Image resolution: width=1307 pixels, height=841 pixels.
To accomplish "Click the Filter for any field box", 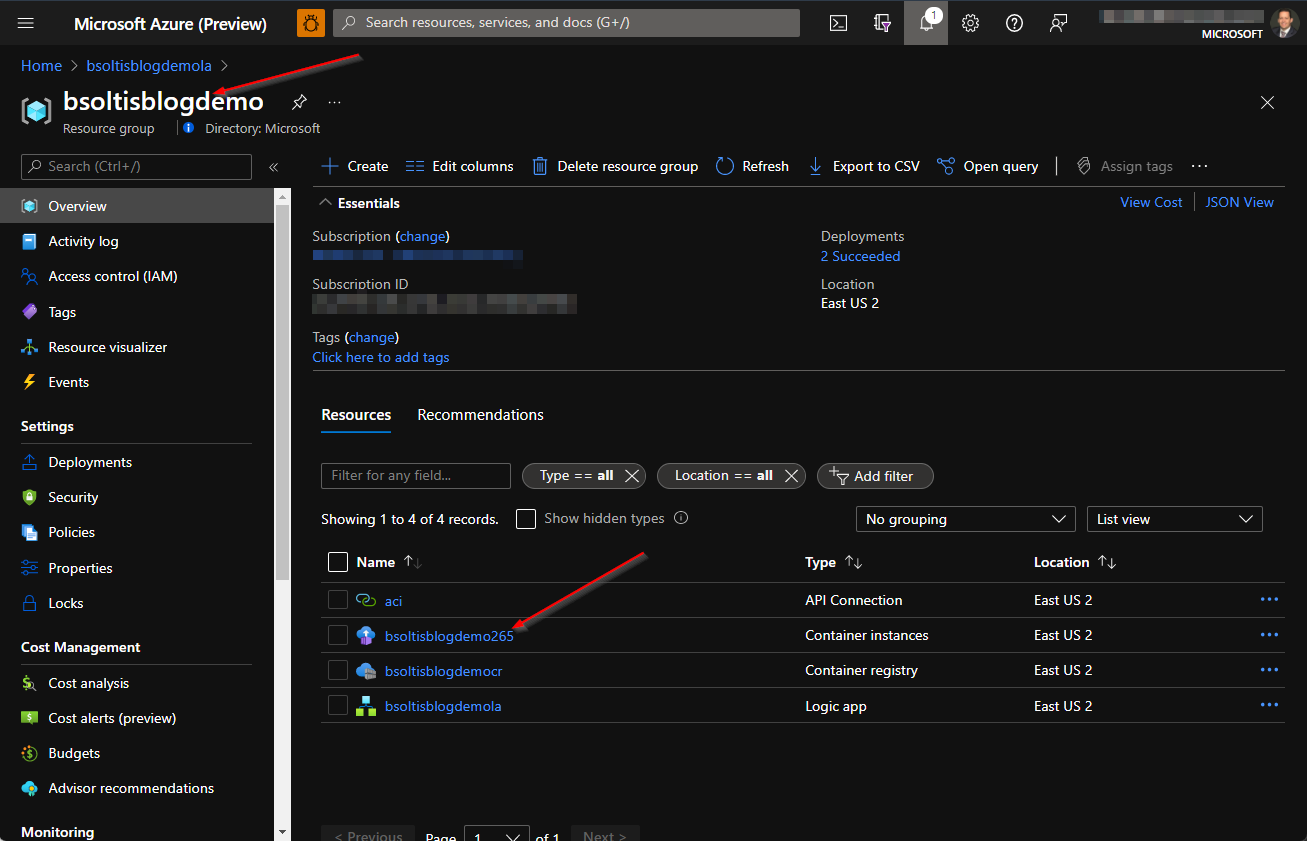I will [415, 475].
